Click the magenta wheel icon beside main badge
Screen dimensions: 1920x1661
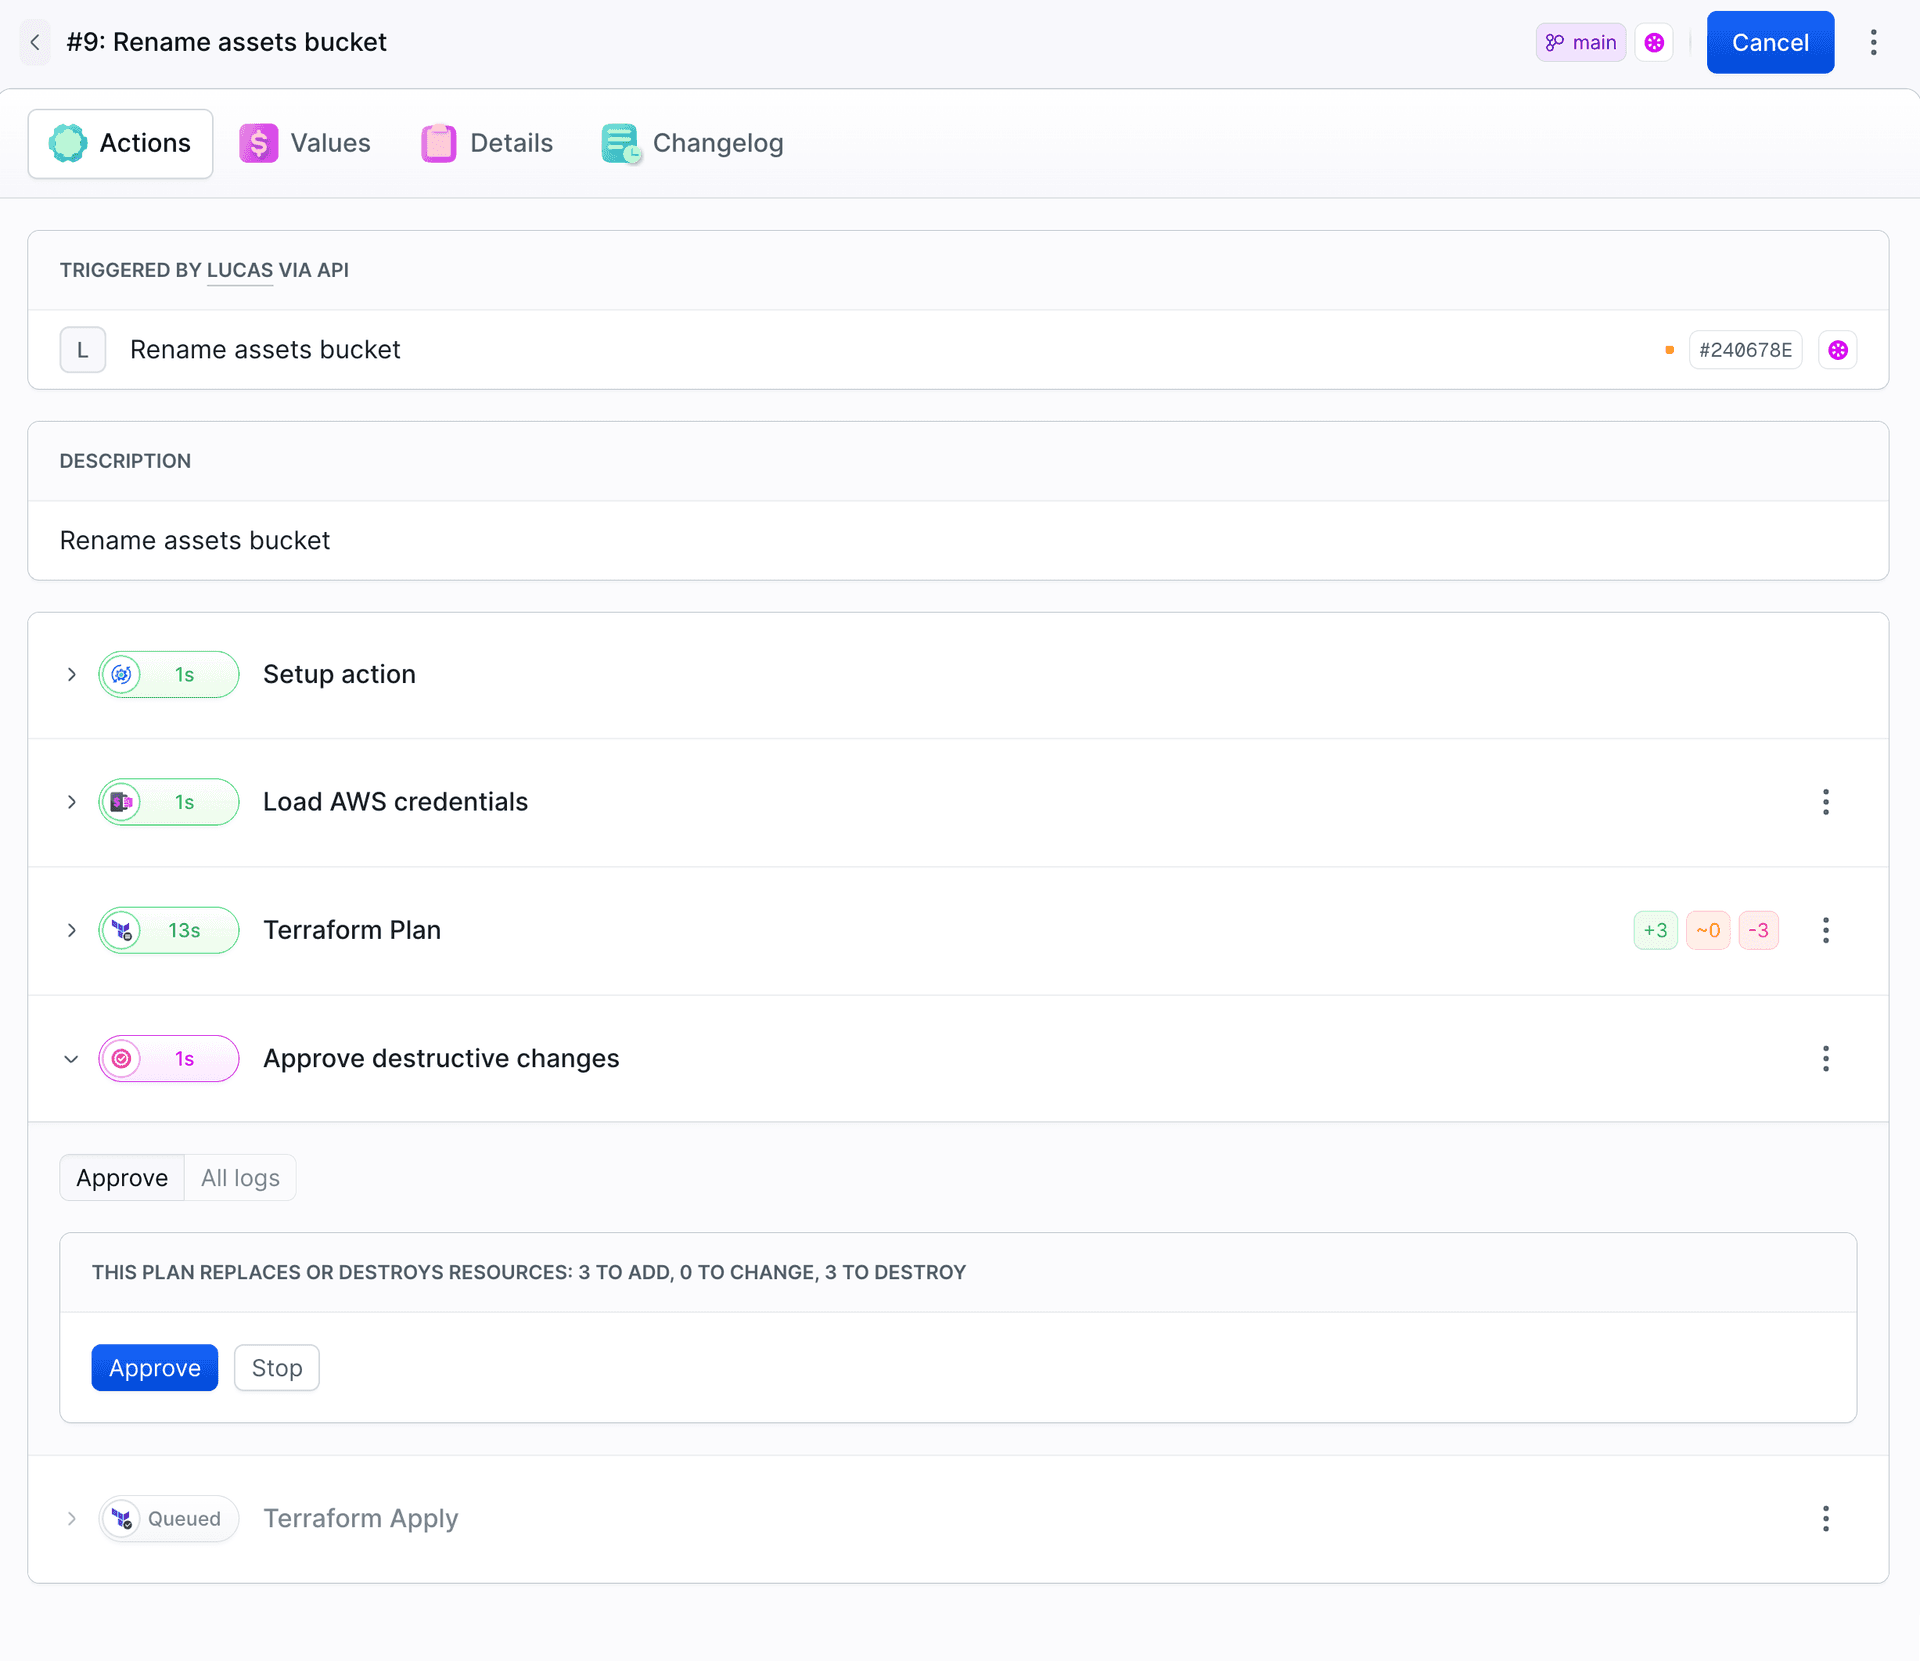pos(1654,42)
